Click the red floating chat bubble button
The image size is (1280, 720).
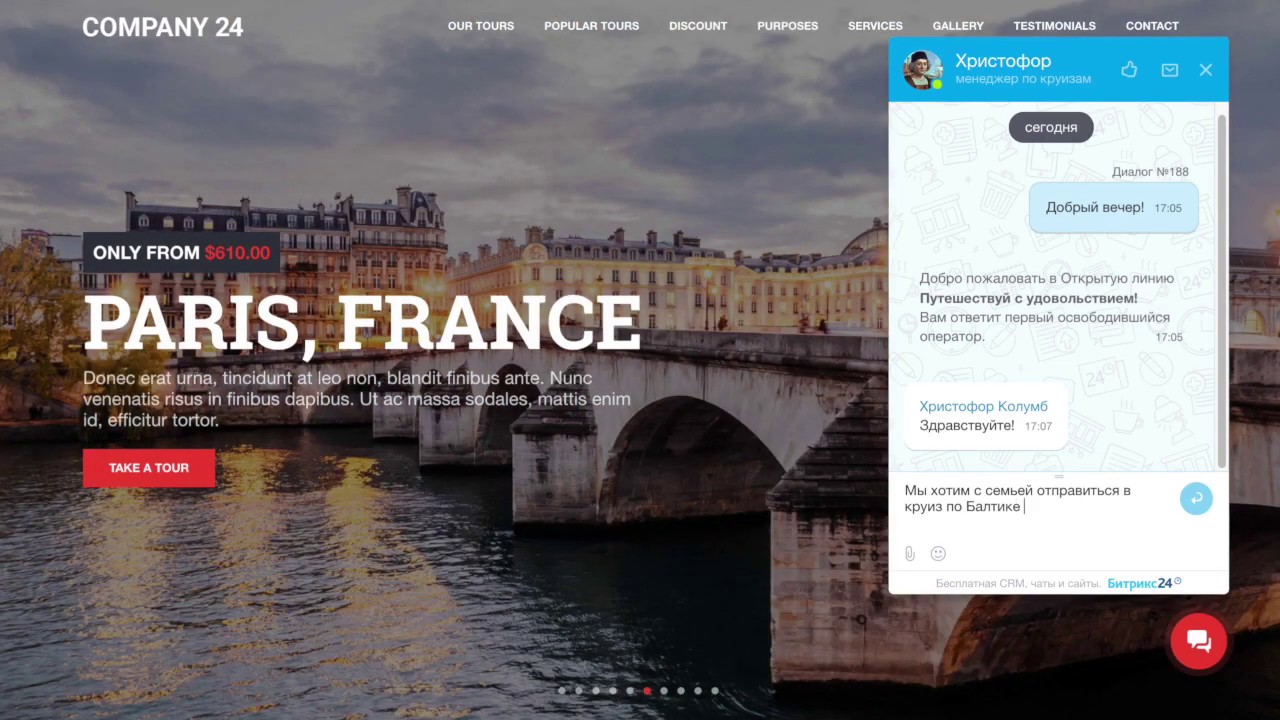coord(1198,641)
